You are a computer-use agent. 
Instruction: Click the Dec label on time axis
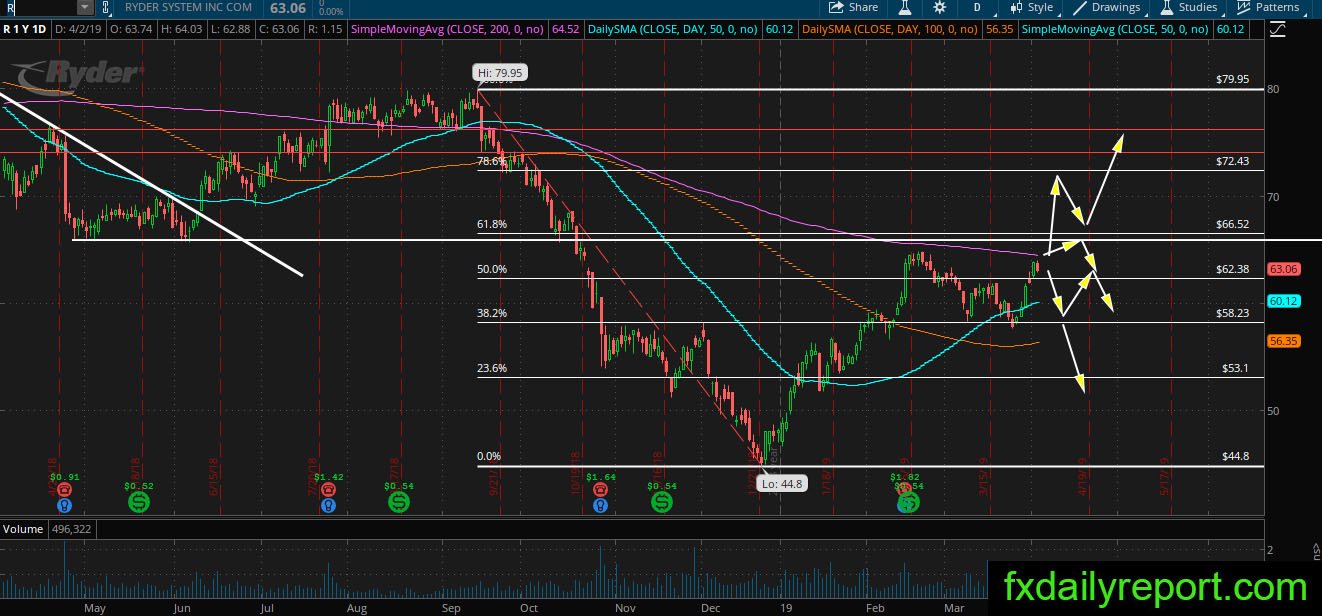click(711, 606)
